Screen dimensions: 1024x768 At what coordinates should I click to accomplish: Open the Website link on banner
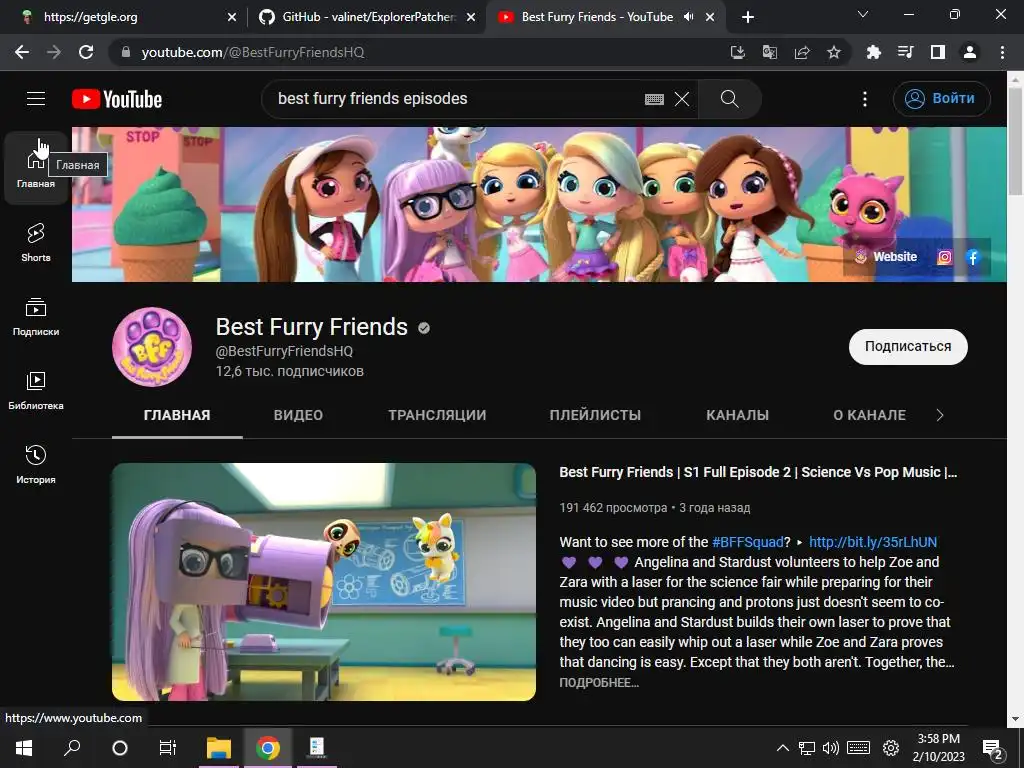(886, 257)
